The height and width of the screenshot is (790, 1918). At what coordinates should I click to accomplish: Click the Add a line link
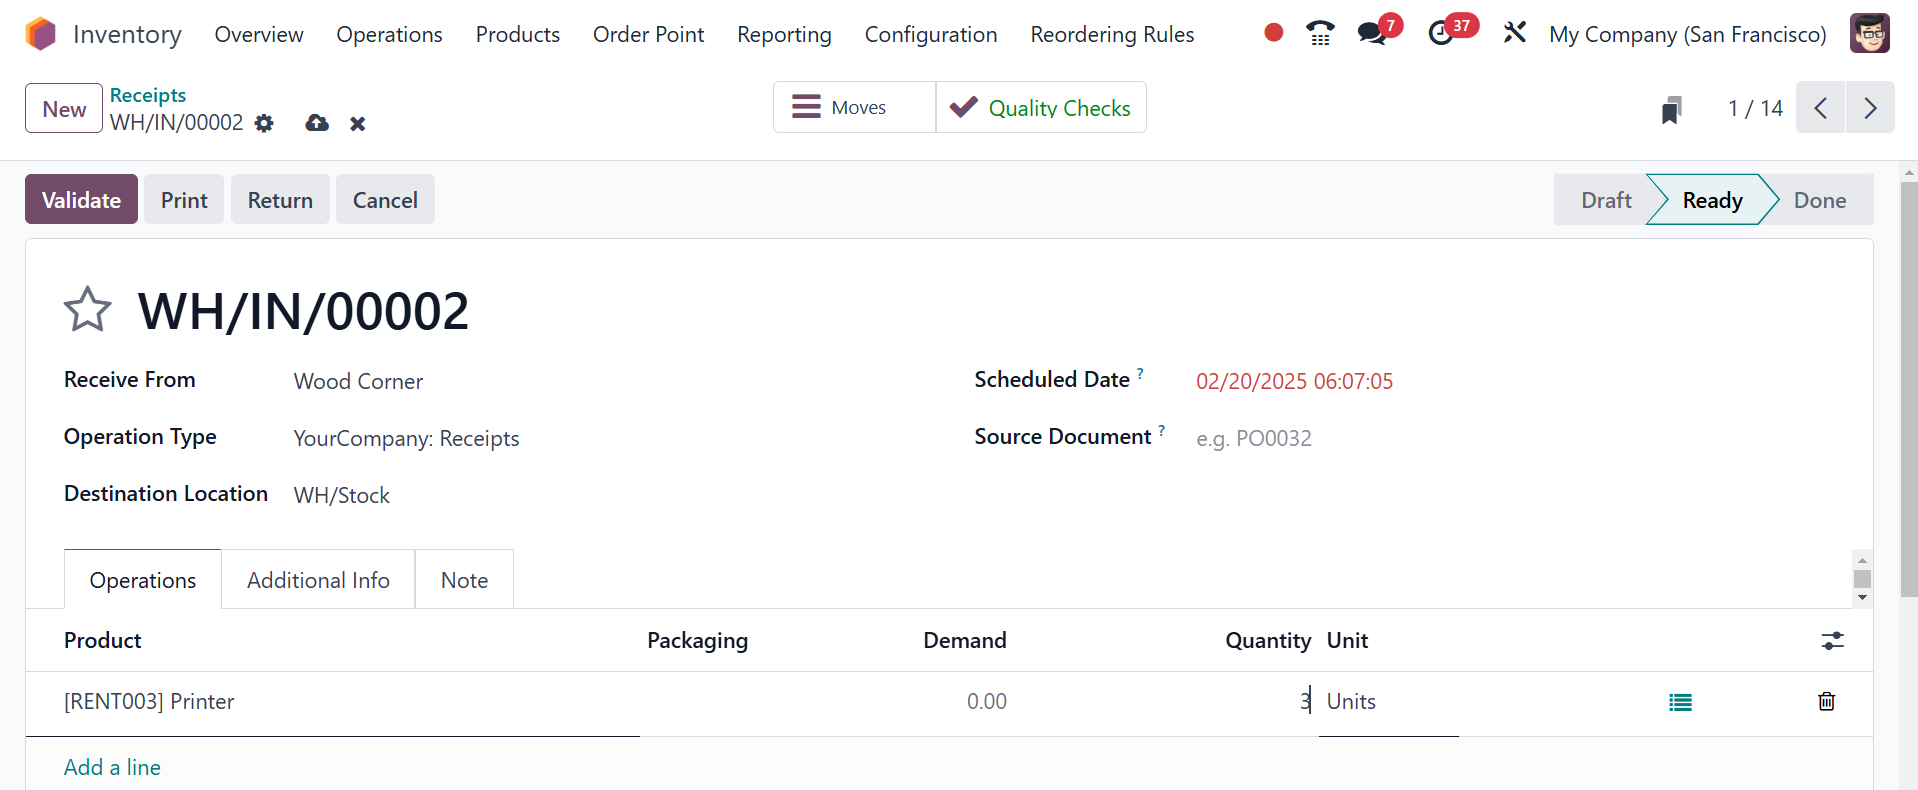[x=112, y=767]
